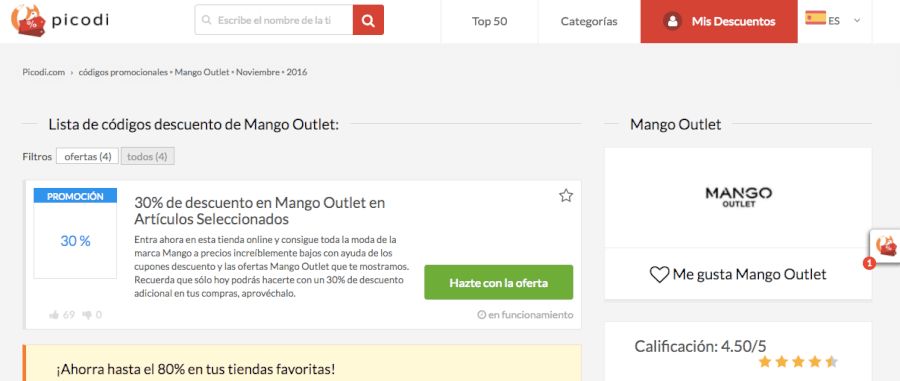Open the Mis Descuentos tab
This screenshot has height=381, width=900.
tap(719, 21)
